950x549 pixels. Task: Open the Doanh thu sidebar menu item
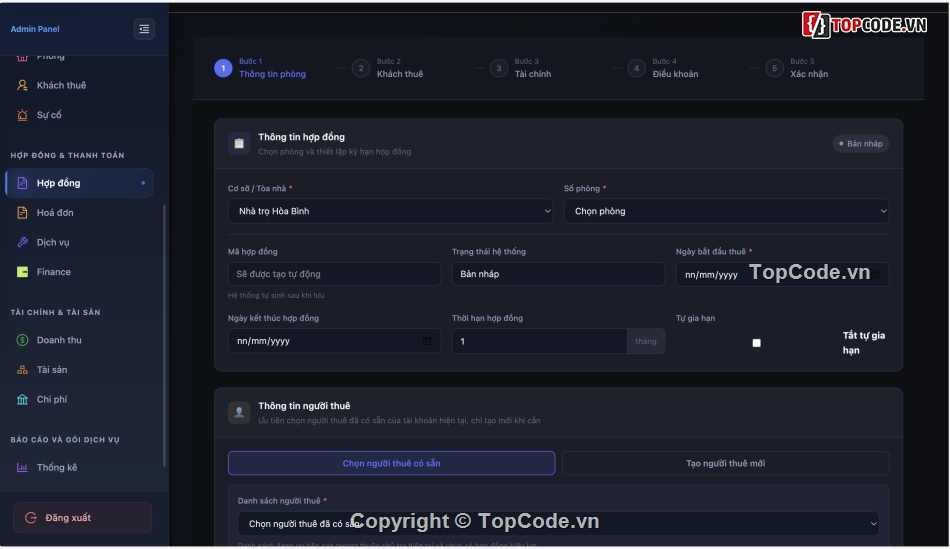79,340
